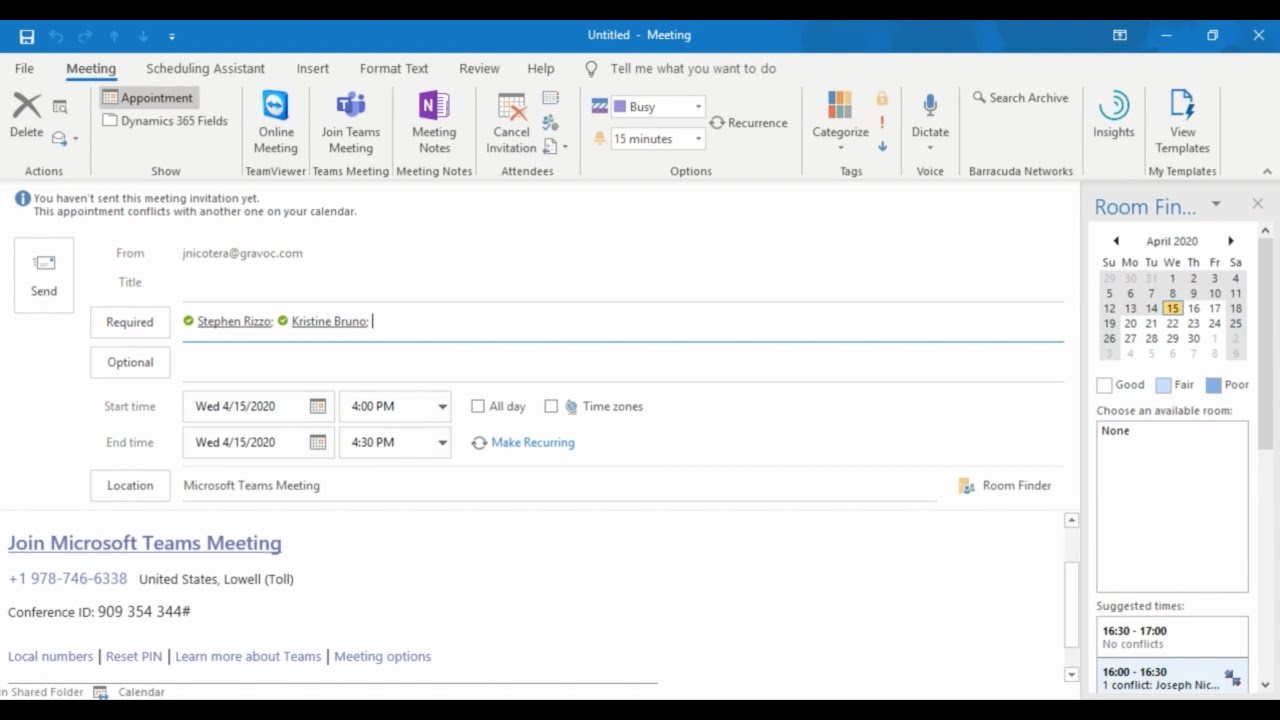Screen dimensions: 1280x720
Task: Open the 4:30 PM end time dropdown
Action: coord(442,442)
